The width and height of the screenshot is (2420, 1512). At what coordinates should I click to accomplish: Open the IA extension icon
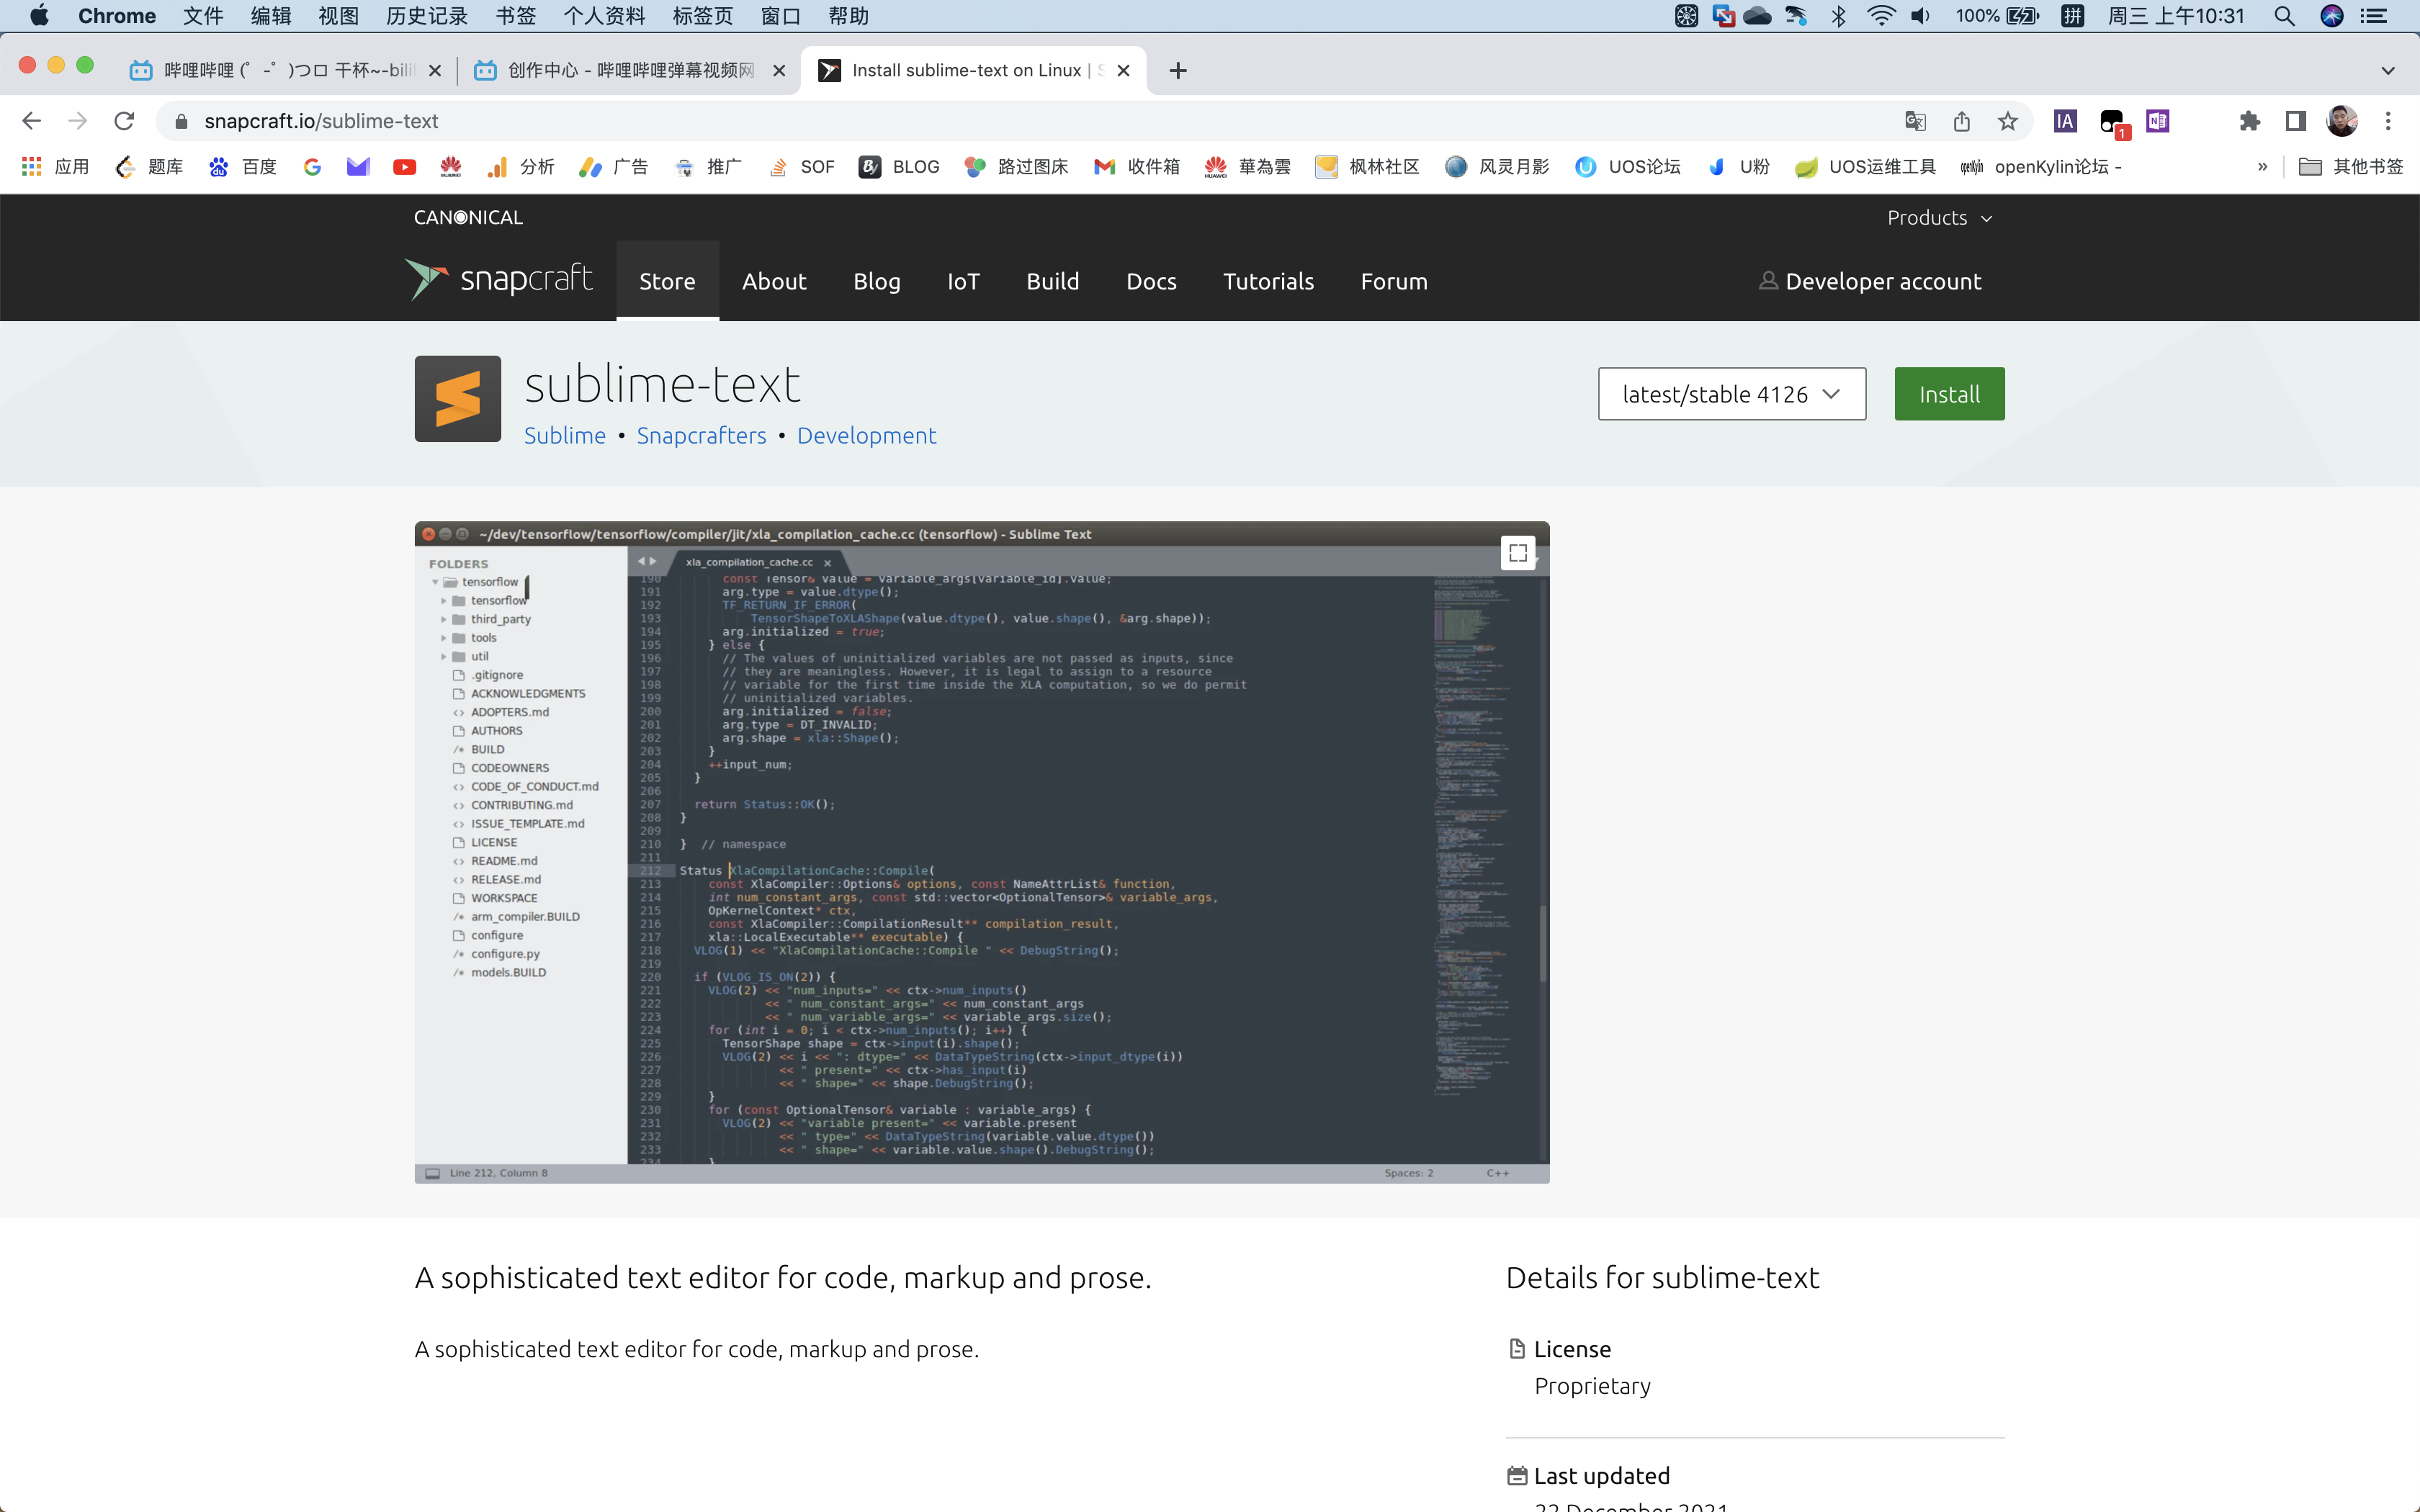(2065, 121)
